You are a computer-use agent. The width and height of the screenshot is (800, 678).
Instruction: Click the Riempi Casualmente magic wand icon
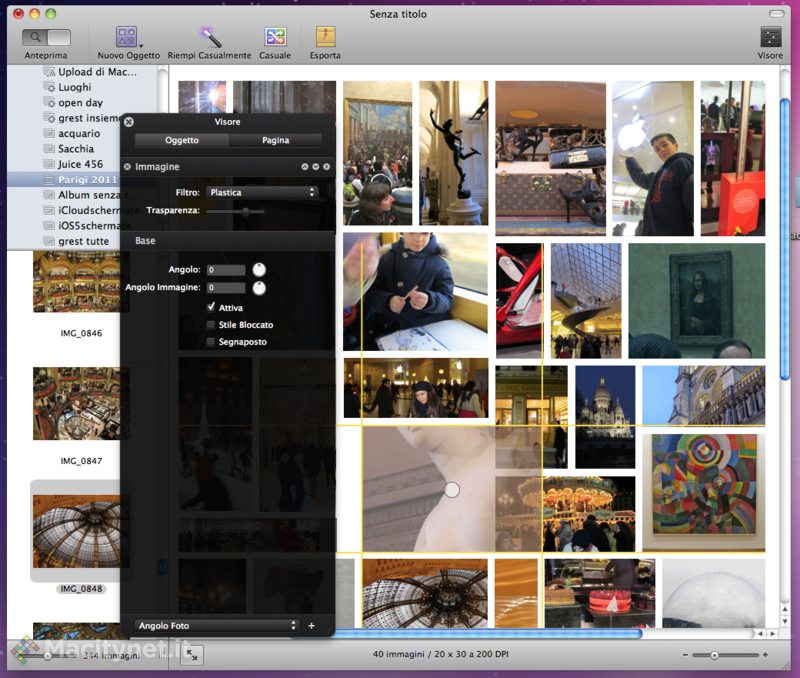tap(210, 37)
